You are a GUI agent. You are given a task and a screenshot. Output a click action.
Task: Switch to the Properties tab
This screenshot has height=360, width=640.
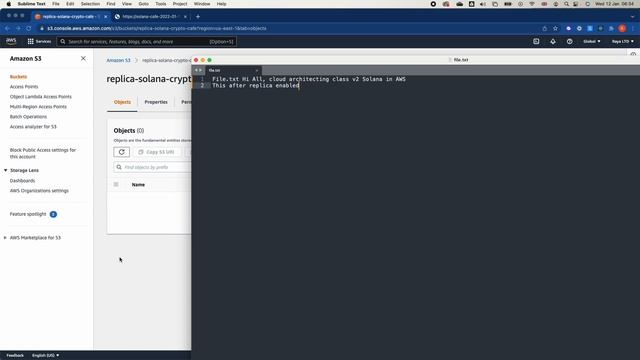click(156, 102)
